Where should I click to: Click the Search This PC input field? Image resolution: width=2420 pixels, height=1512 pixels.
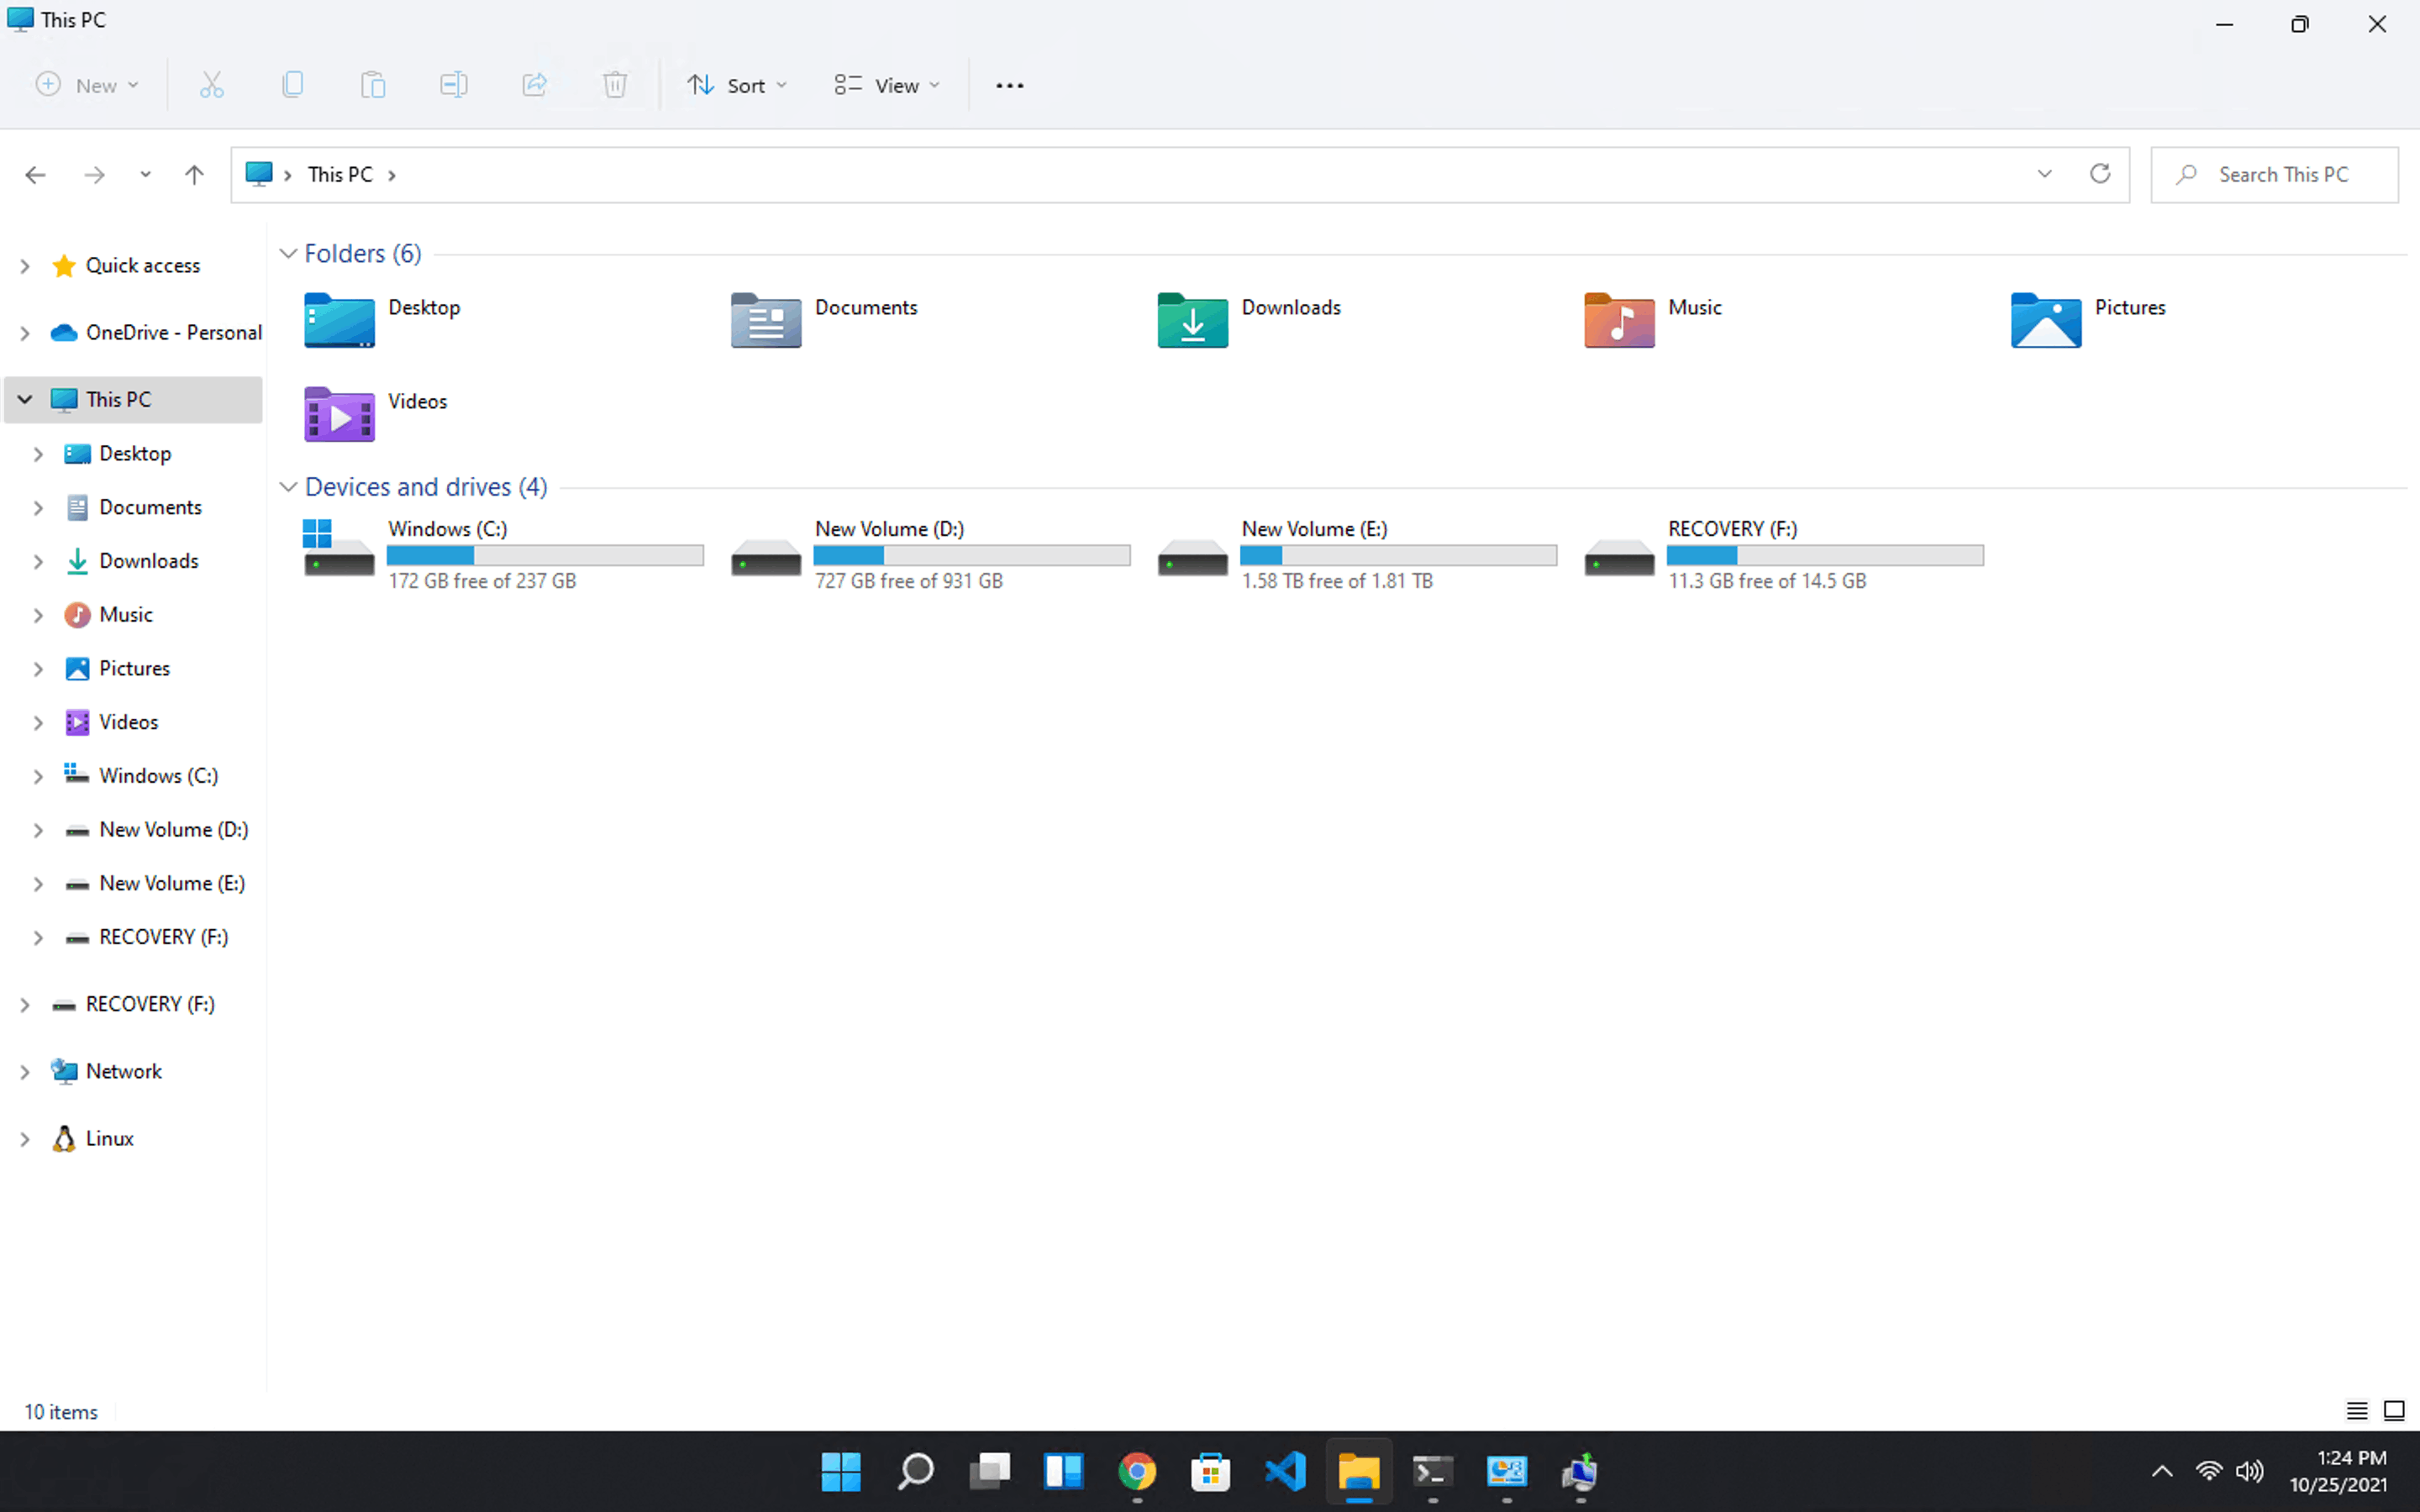pyautogui.click(x=2282, y=172)
